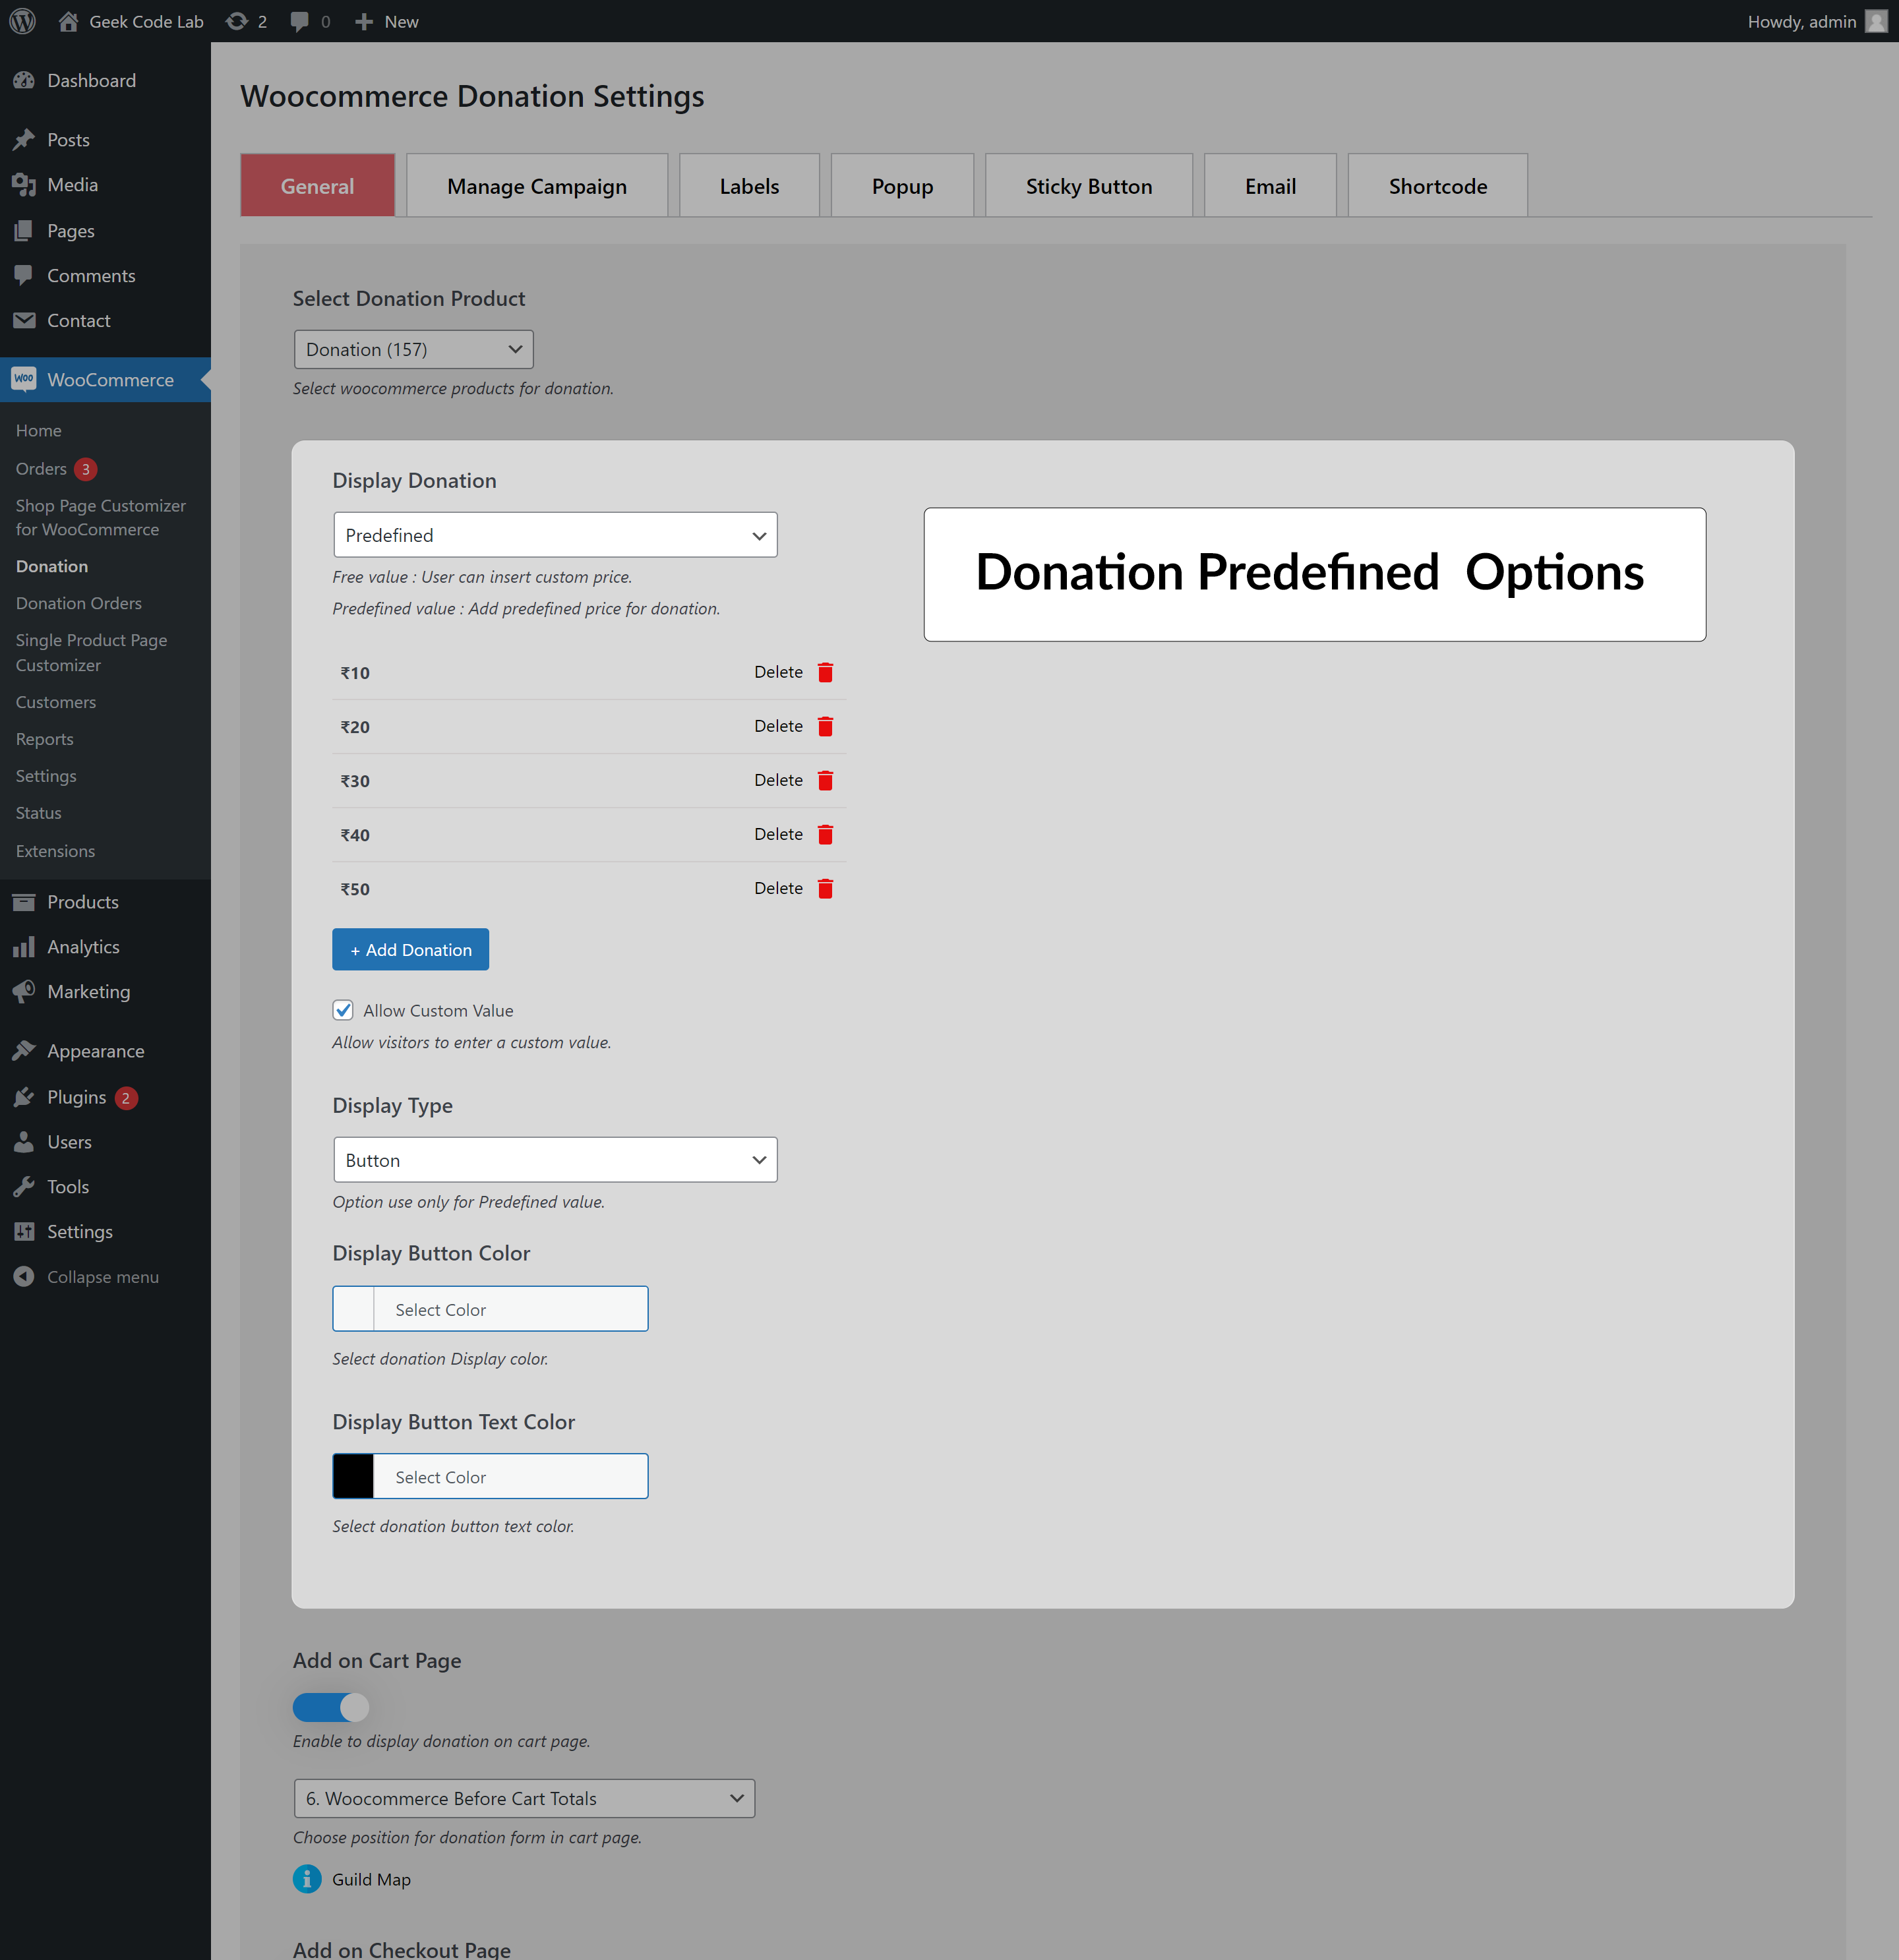This screenshot has width=1899, height=1960.
Task: Open the Shortcode tab
Action: (x=1438, y=185)
